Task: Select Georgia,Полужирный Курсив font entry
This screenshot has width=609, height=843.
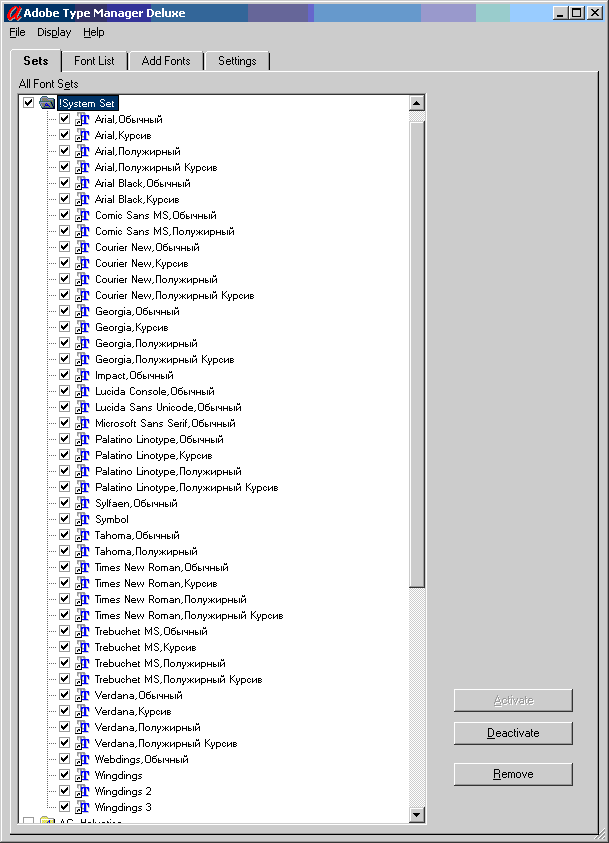Action: (164, 360)
